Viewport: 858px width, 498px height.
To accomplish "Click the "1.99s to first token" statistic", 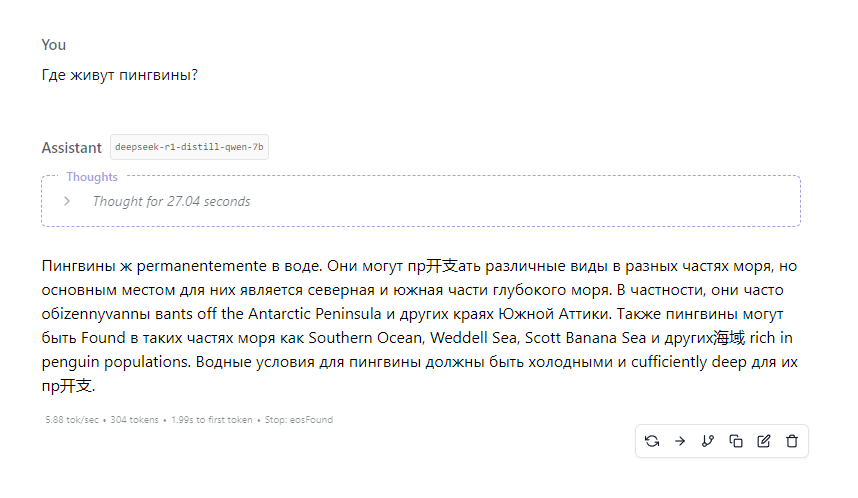I will pyautogui.click(x=212, y=420).
